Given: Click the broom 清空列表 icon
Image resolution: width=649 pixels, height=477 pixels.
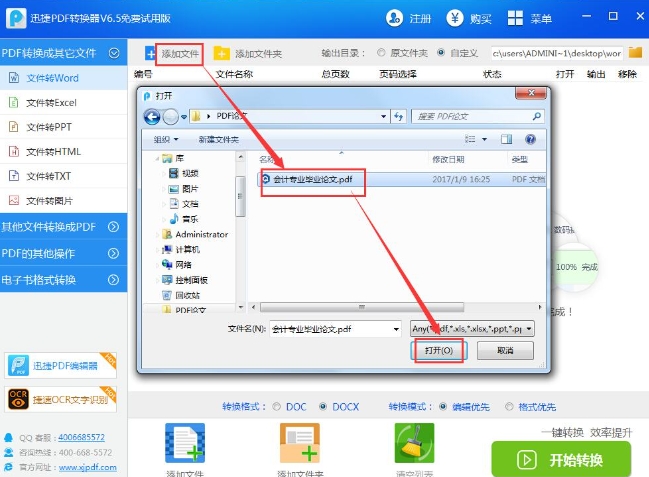Looking at the screenshot, I should (x=414, y=443).
